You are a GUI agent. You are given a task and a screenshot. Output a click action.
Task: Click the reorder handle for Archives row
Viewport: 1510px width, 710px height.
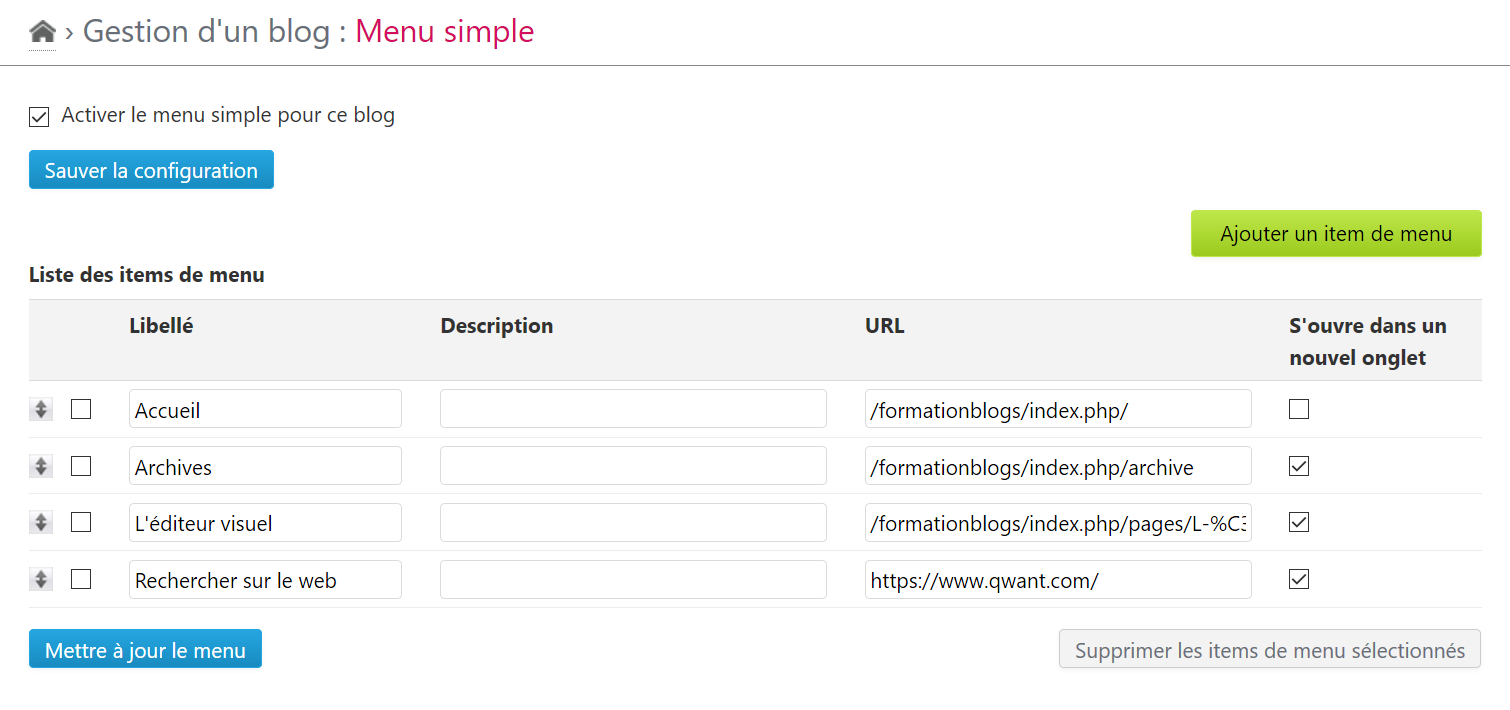tap(41, 466)
